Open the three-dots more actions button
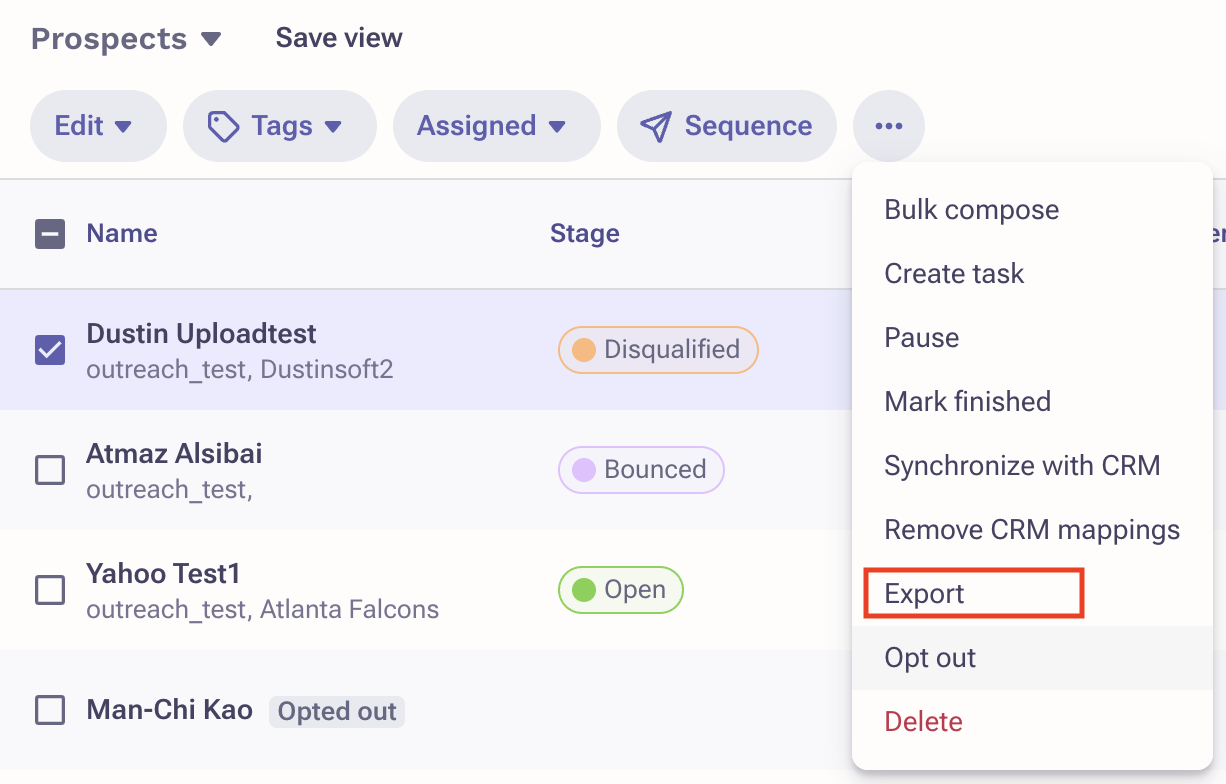The width and height of the screenshot is (1226, 784). 889,126
